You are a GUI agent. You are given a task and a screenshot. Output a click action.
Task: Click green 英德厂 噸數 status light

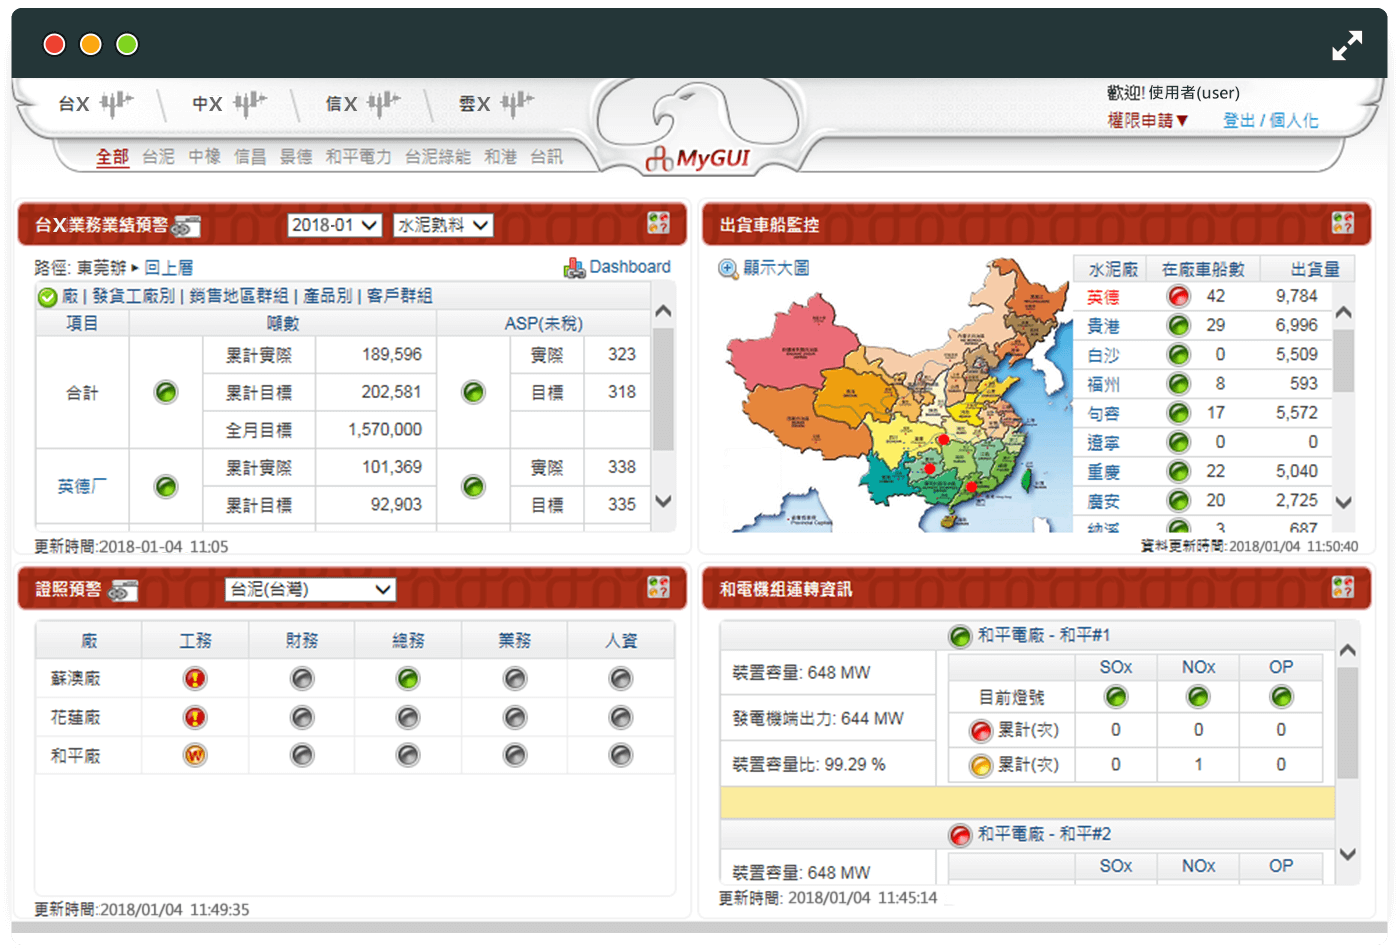pos(166,486)
